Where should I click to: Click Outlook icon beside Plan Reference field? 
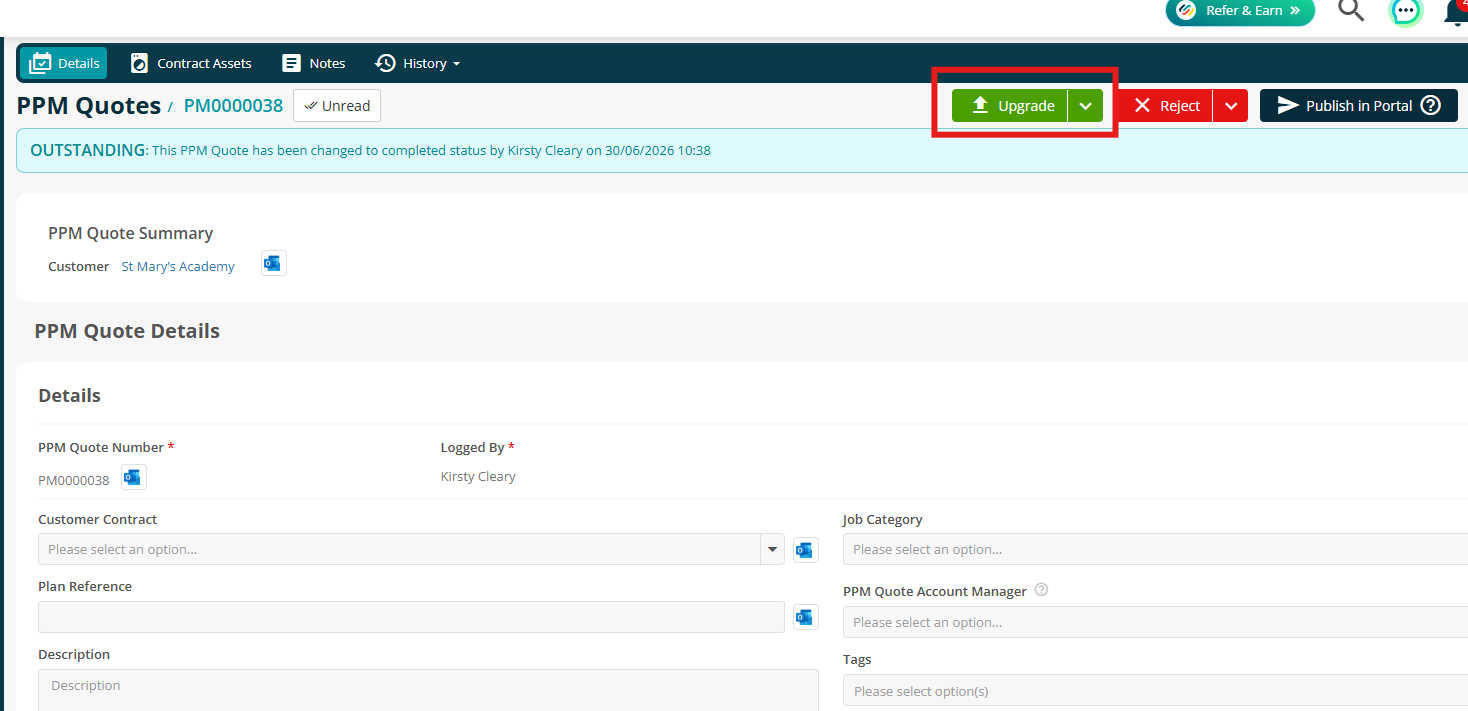[805, 617]
